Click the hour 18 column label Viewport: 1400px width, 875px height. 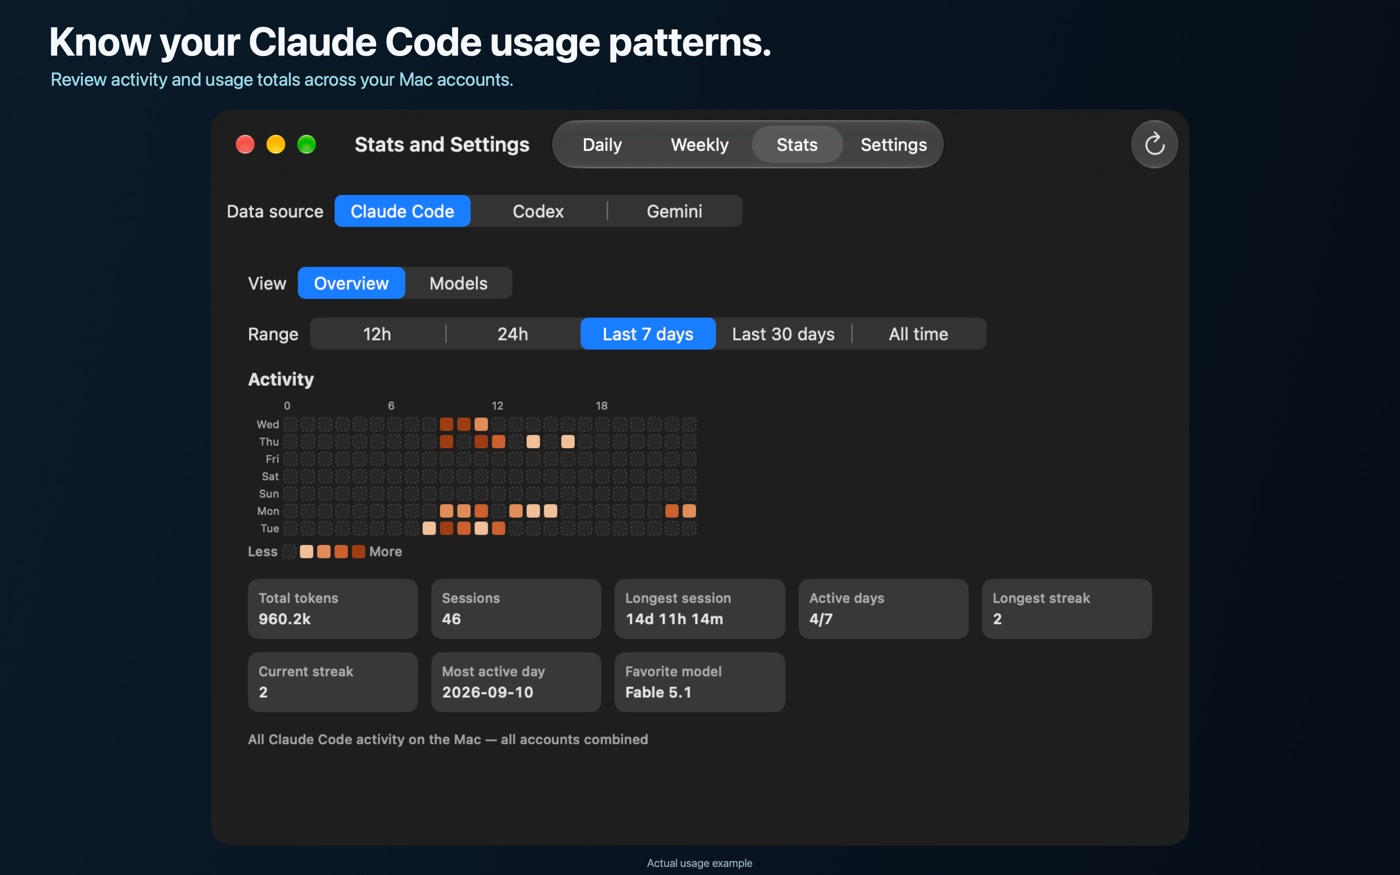tap(601, 406)
